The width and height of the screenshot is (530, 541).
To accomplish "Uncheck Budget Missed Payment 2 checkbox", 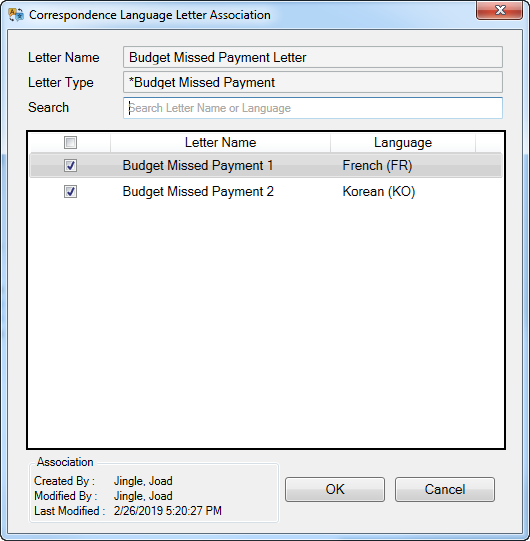I will (70, 191).
